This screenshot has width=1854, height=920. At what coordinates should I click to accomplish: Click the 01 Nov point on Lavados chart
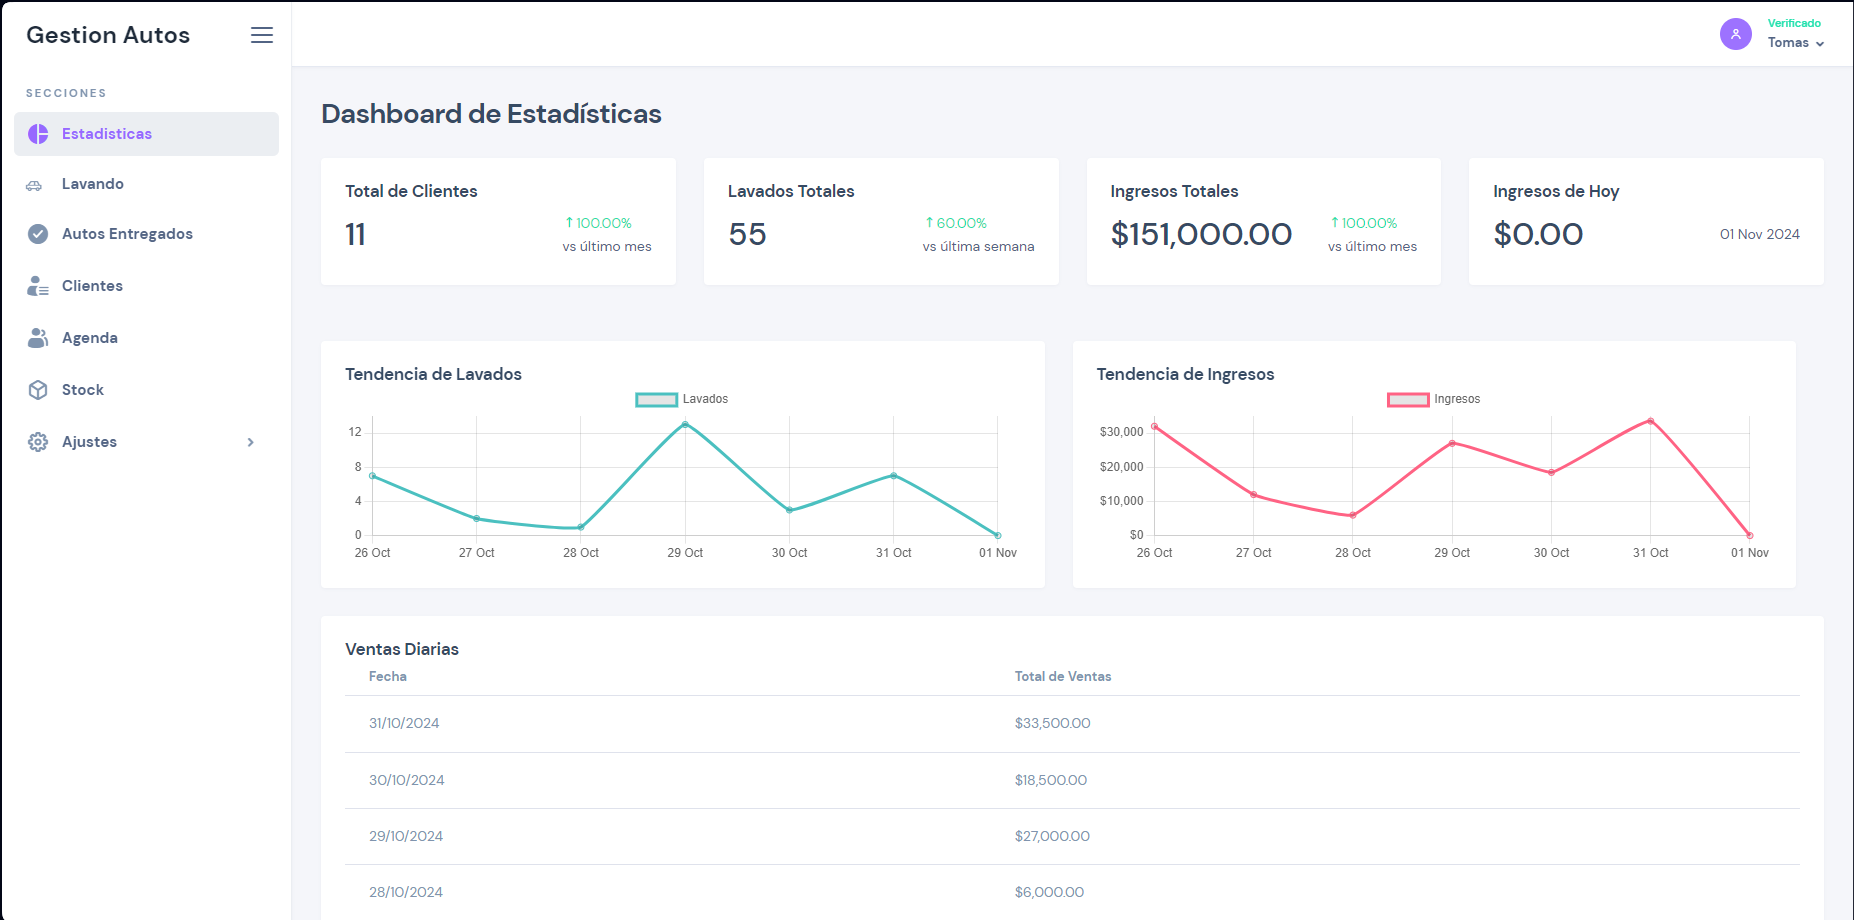(x=998, y=535)
